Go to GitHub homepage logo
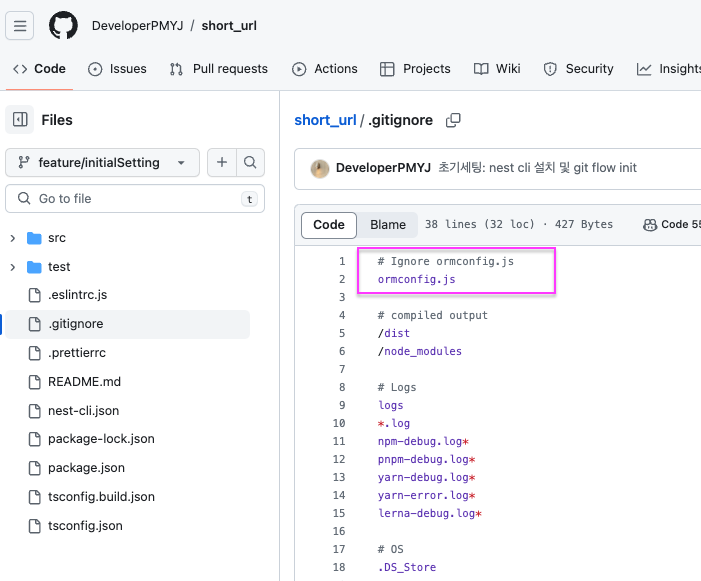 pyautogui.click(x=63, y=25)
